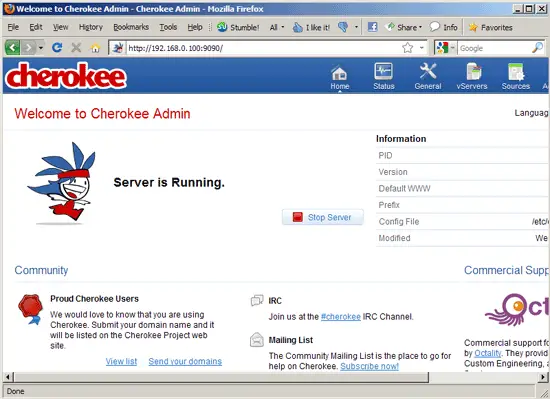Click the scroll left arrow
Screen dimensions: 550x399
(x=8, y=377)
